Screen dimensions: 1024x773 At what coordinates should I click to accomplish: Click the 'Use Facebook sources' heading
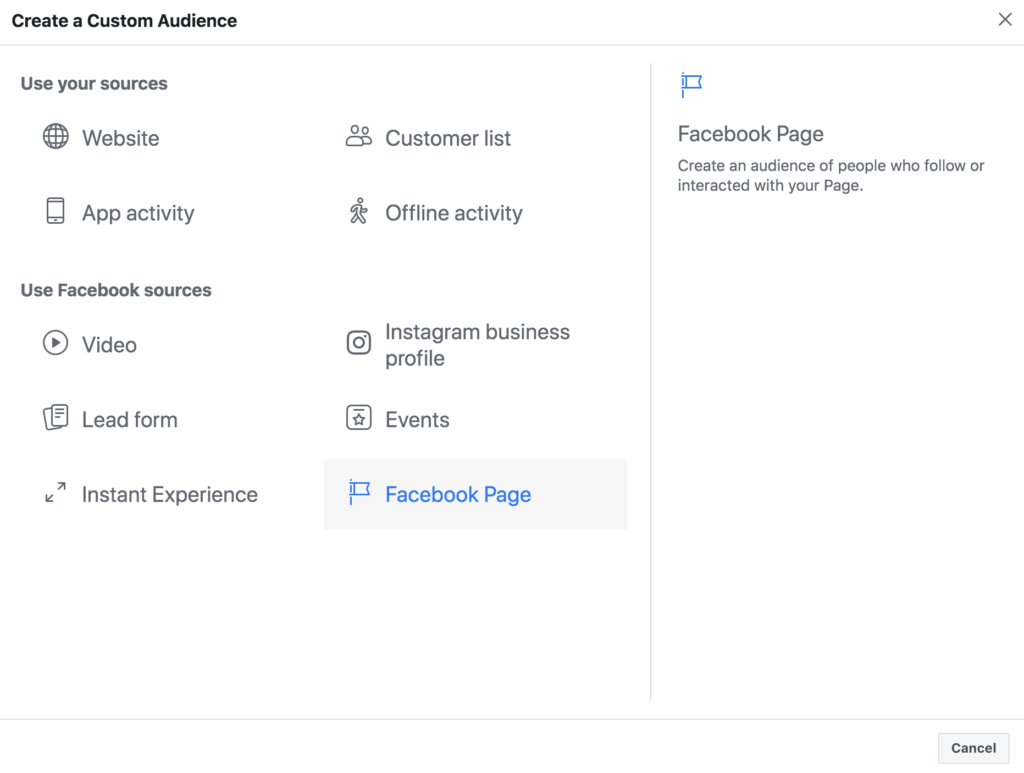coord(116,290)
